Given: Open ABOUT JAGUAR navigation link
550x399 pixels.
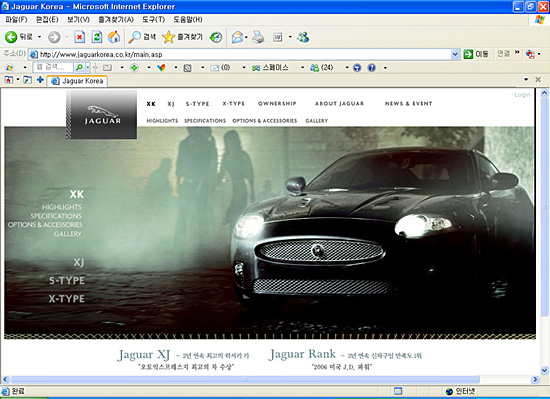Looking at the screenshot, I should (339, 103).
